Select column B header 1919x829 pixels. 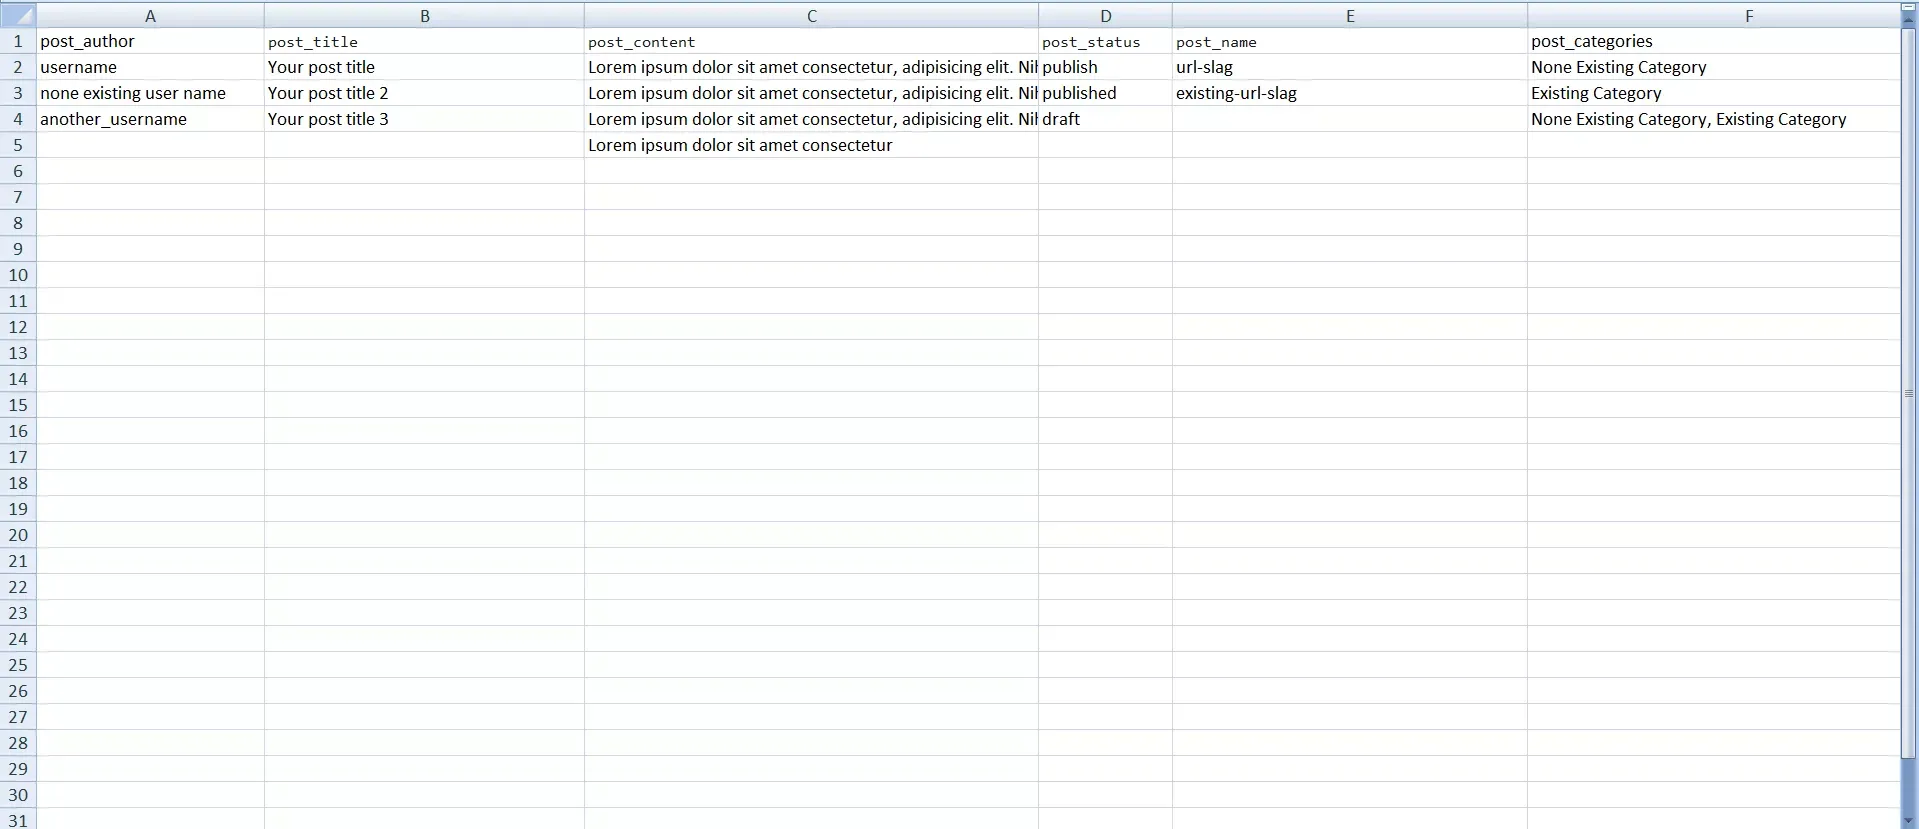click(x=424, y=15)
